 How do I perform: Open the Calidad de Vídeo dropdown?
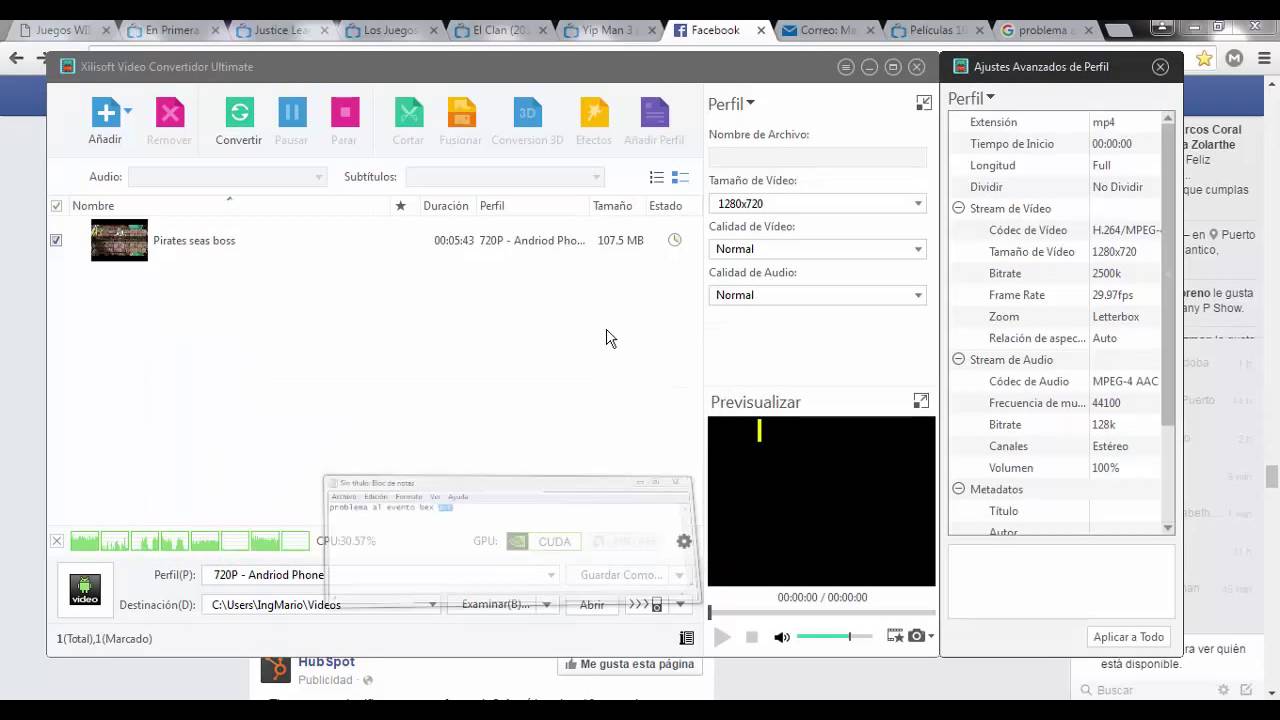(817, 249)
